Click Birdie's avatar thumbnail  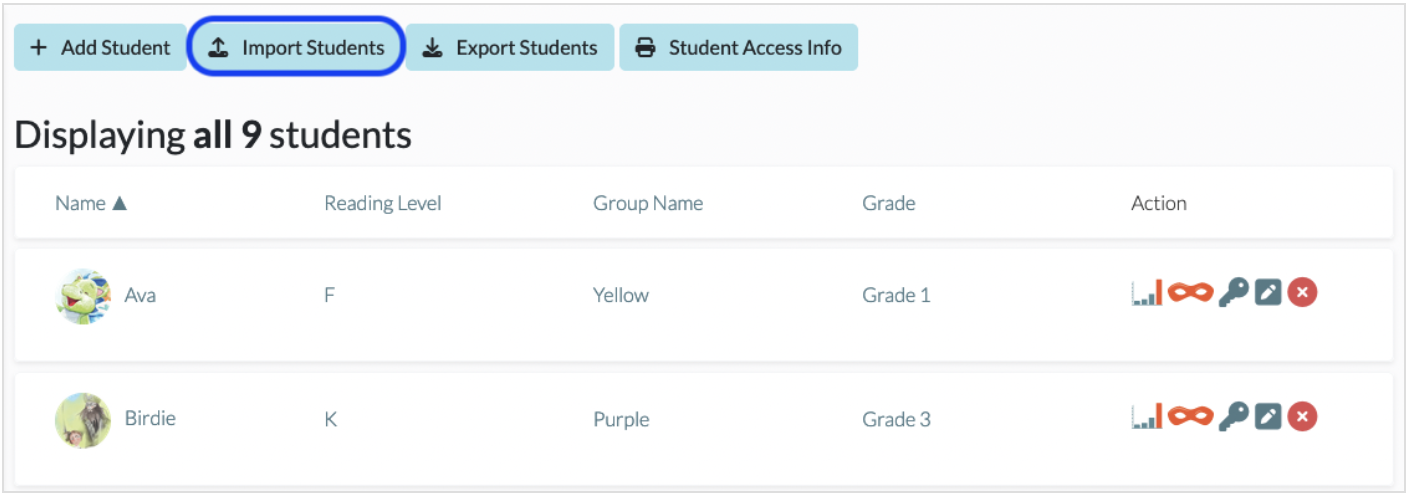click(83, 419)
